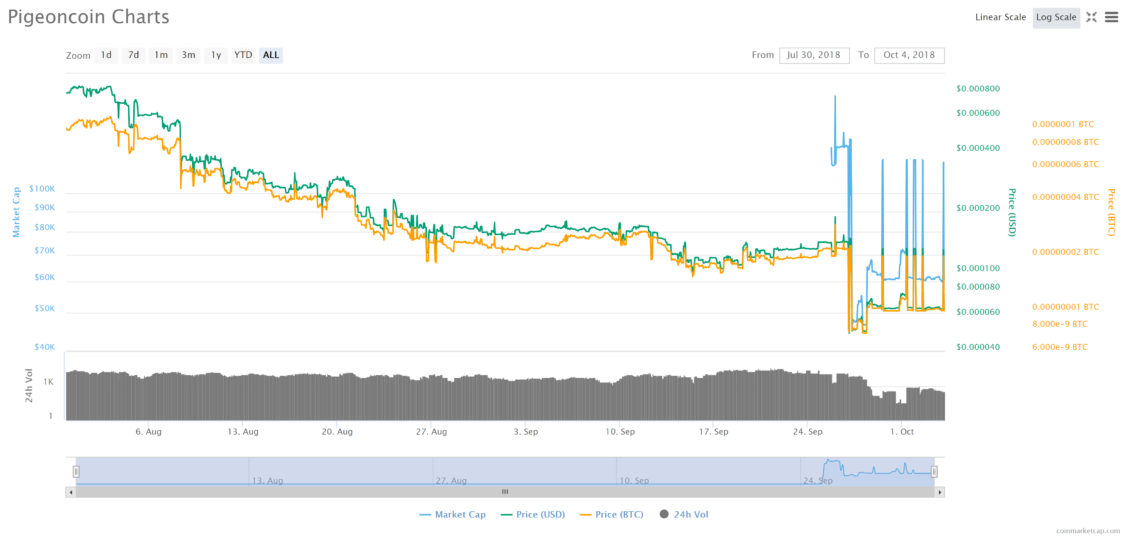Image resolution: width=1140 pixels, height=537 pixels.
Task: Set zoom range to 3m
Action: tap(188, 55)
